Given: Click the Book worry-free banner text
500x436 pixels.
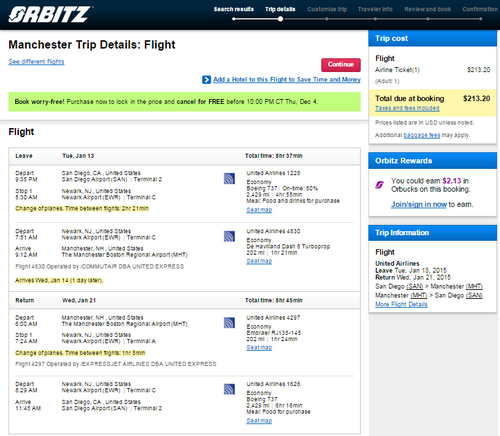Looking at the screenshot, I should point(166,102).
